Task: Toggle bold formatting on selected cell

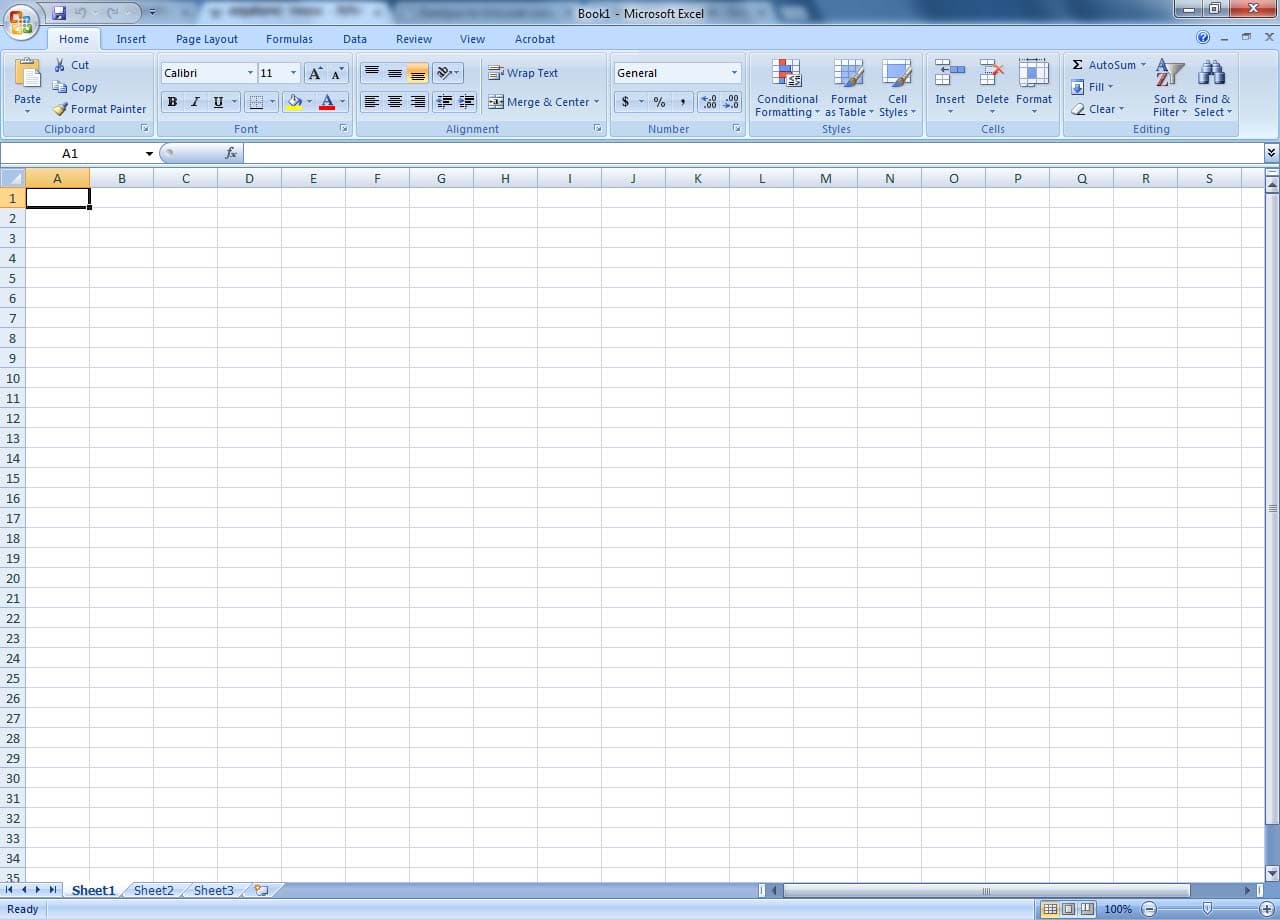Action: (x=172, y=101)
